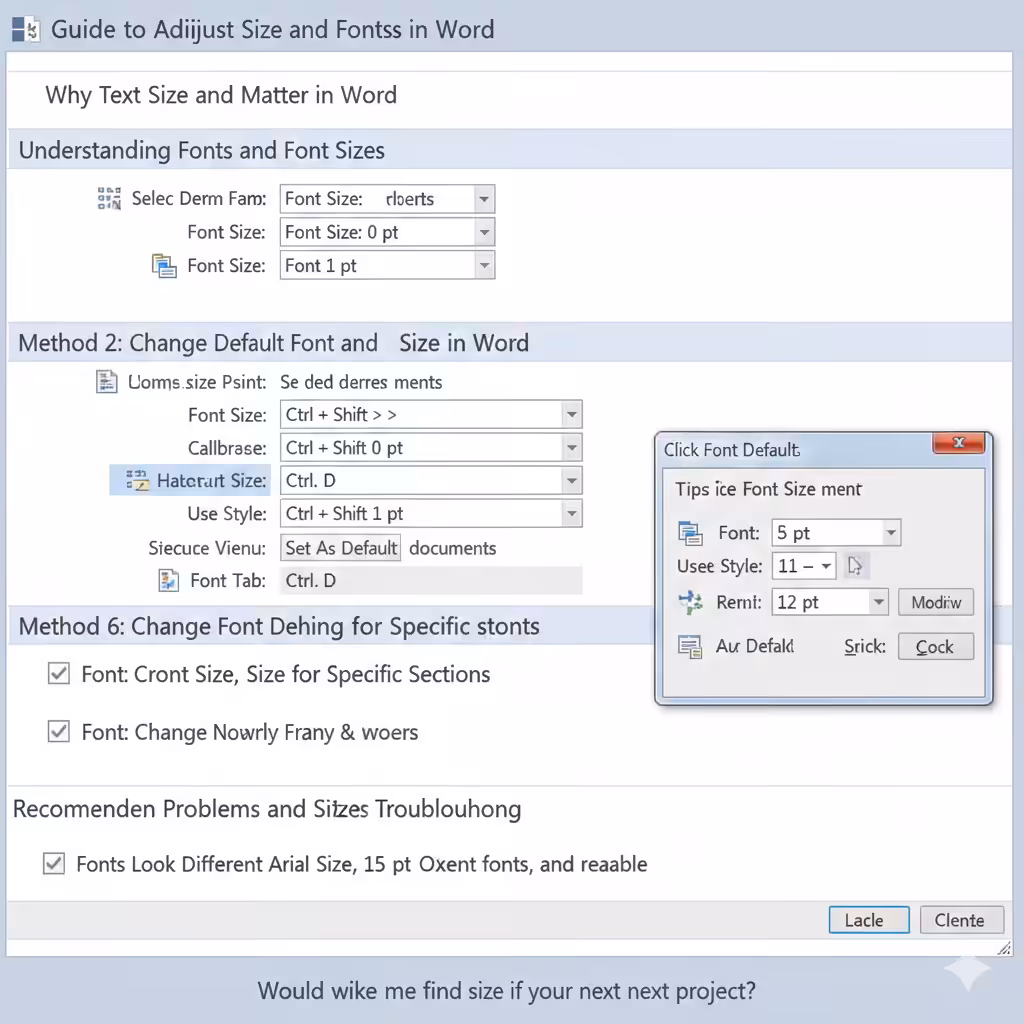Screen dimensions: 1024x1024
Task: Click Recomenden Problems and Sizes Troublouhong heading
Action: point(267,808)
